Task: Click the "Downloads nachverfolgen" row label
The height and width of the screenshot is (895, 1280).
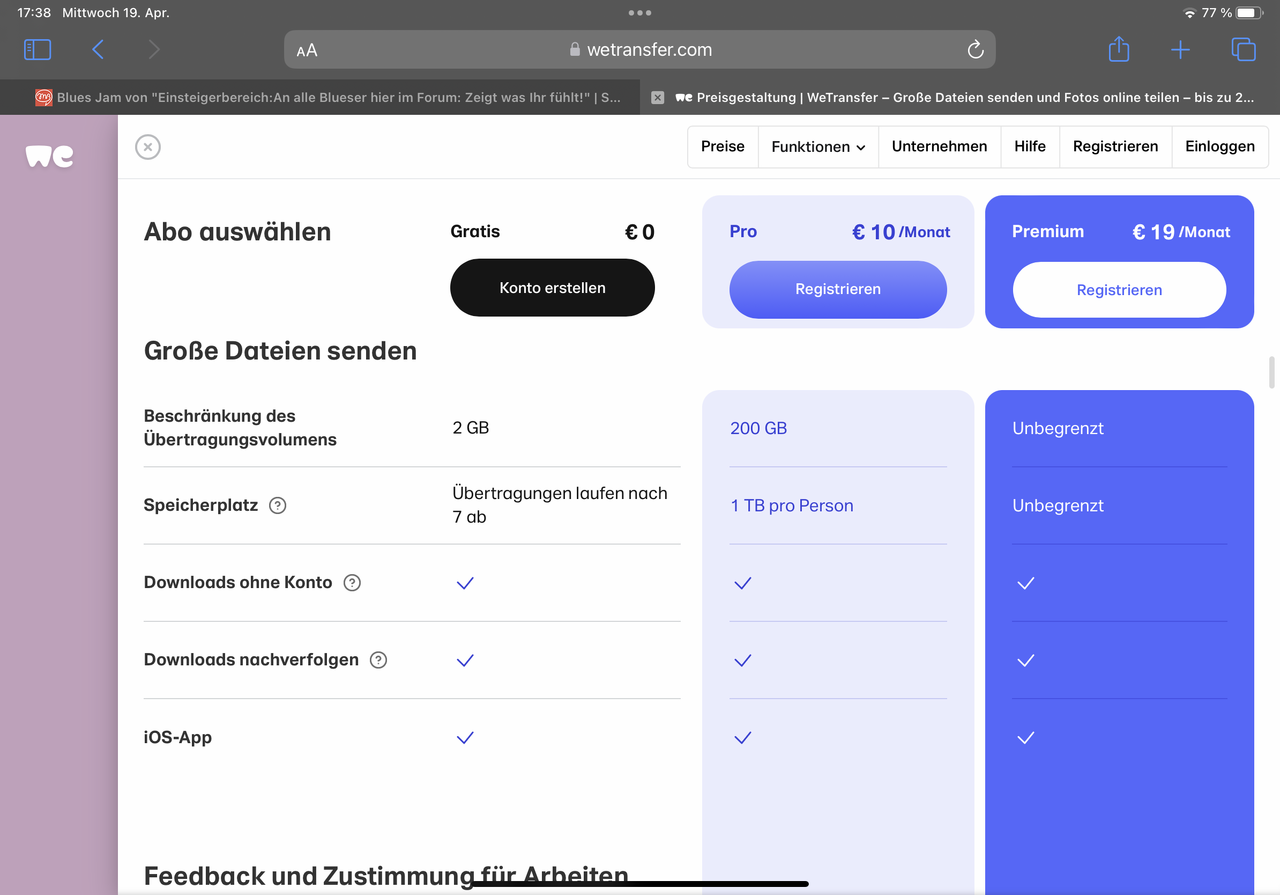Action: point(251,660)
